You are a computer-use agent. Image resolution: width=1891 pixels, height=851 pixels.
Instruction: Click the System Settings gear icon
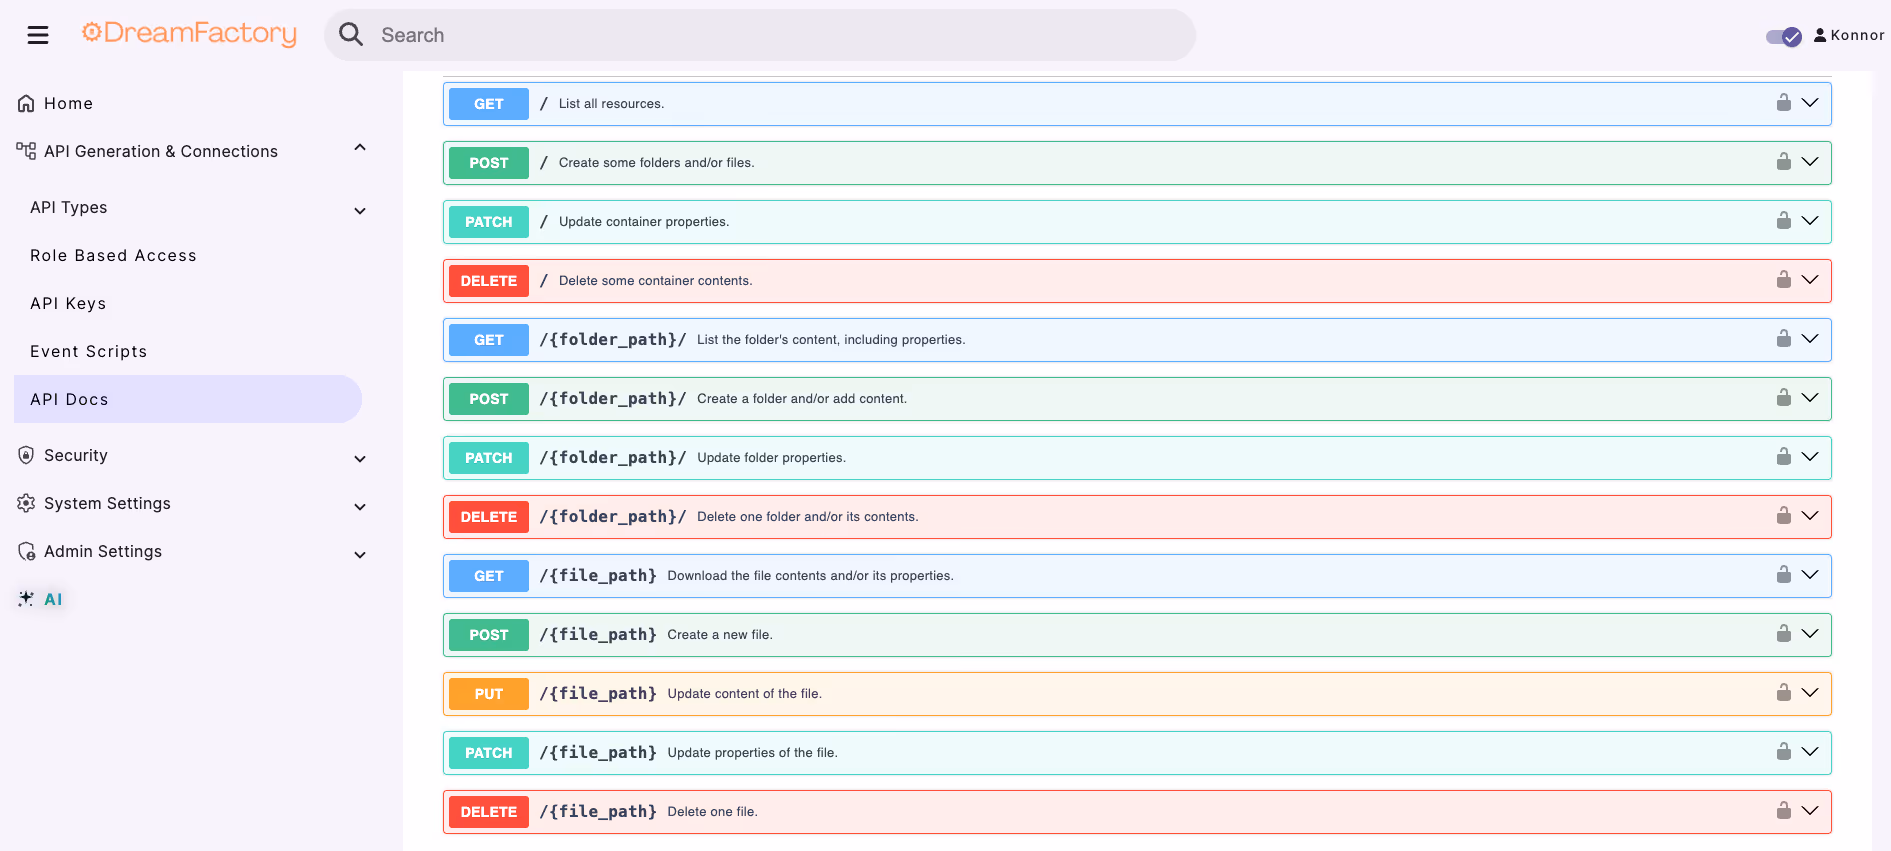tap(26, 503)
